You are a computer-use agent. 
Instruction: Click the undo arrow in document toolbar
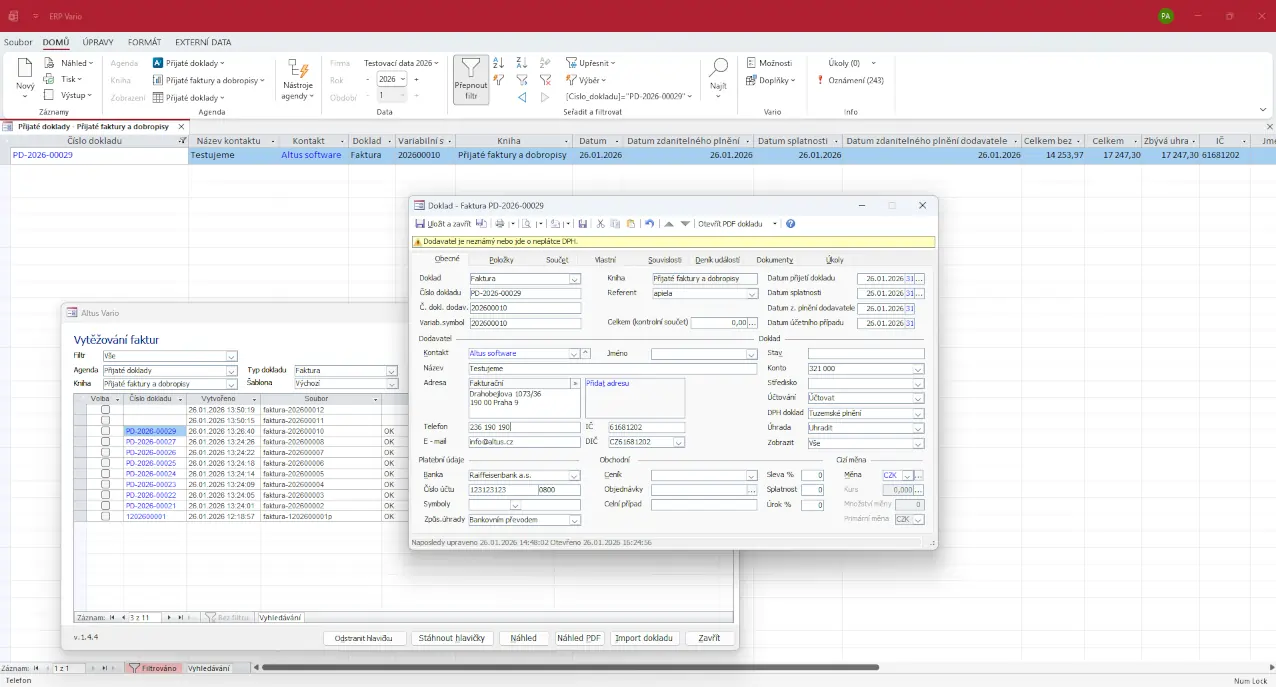pos(649,224)
